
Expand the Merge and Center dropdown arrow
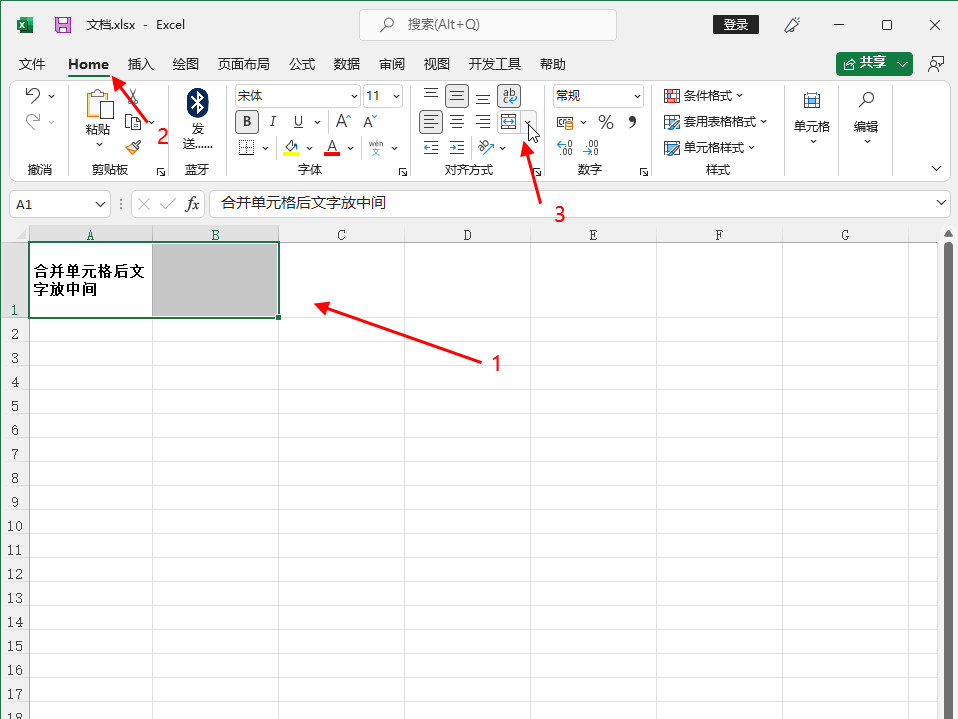coord(527,122)
